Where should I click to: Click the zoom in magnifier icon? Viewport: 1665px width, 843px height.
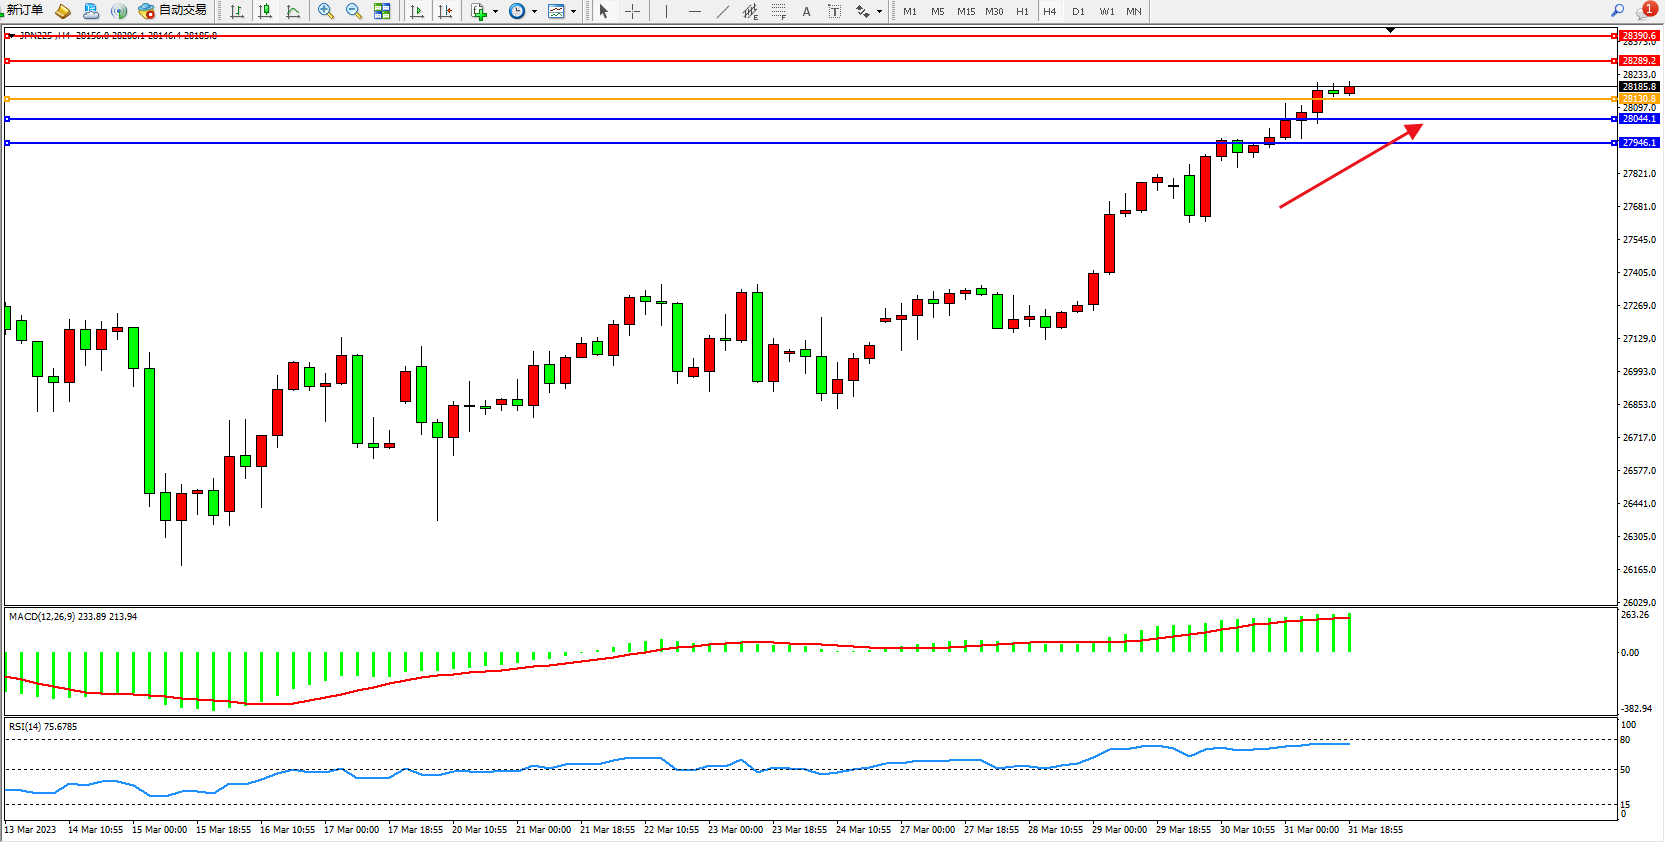click(x=325, y=11)
